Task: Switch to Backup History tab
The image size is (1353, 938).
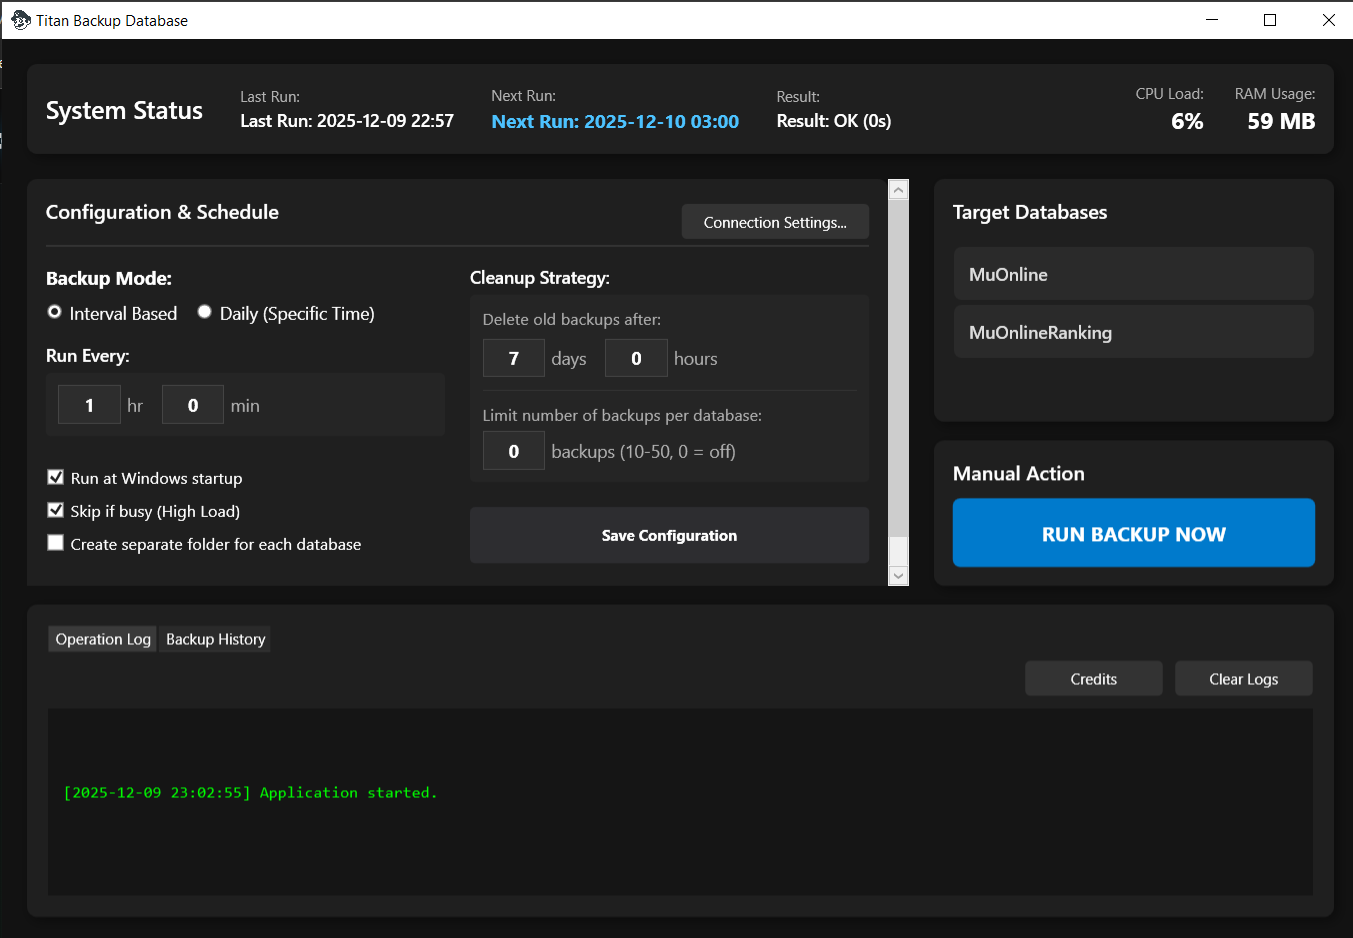Action: [215, 639]
